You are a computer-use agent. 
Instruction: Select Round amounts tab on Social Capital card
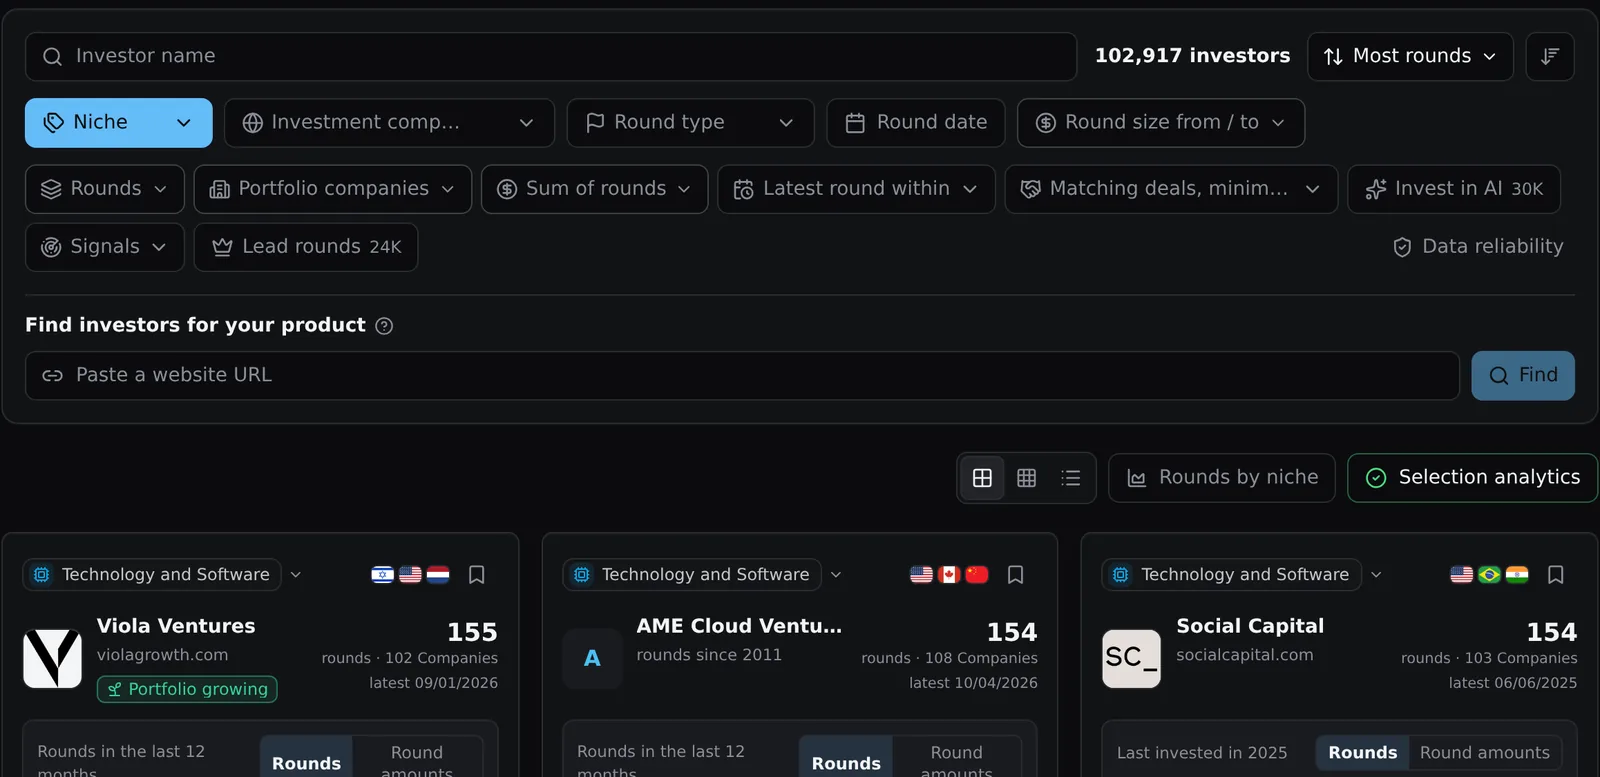click(1484, 753)
